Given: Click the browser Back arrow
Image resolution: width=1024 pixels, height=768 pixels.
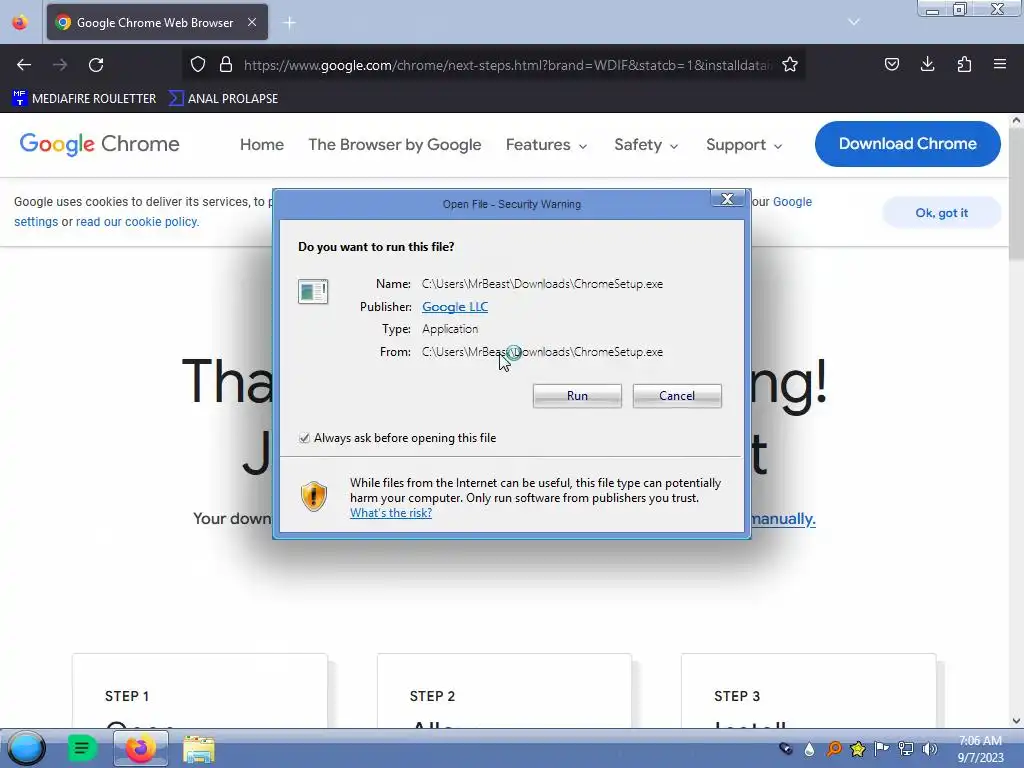Looking at the screenshot, I should [24, 65].
